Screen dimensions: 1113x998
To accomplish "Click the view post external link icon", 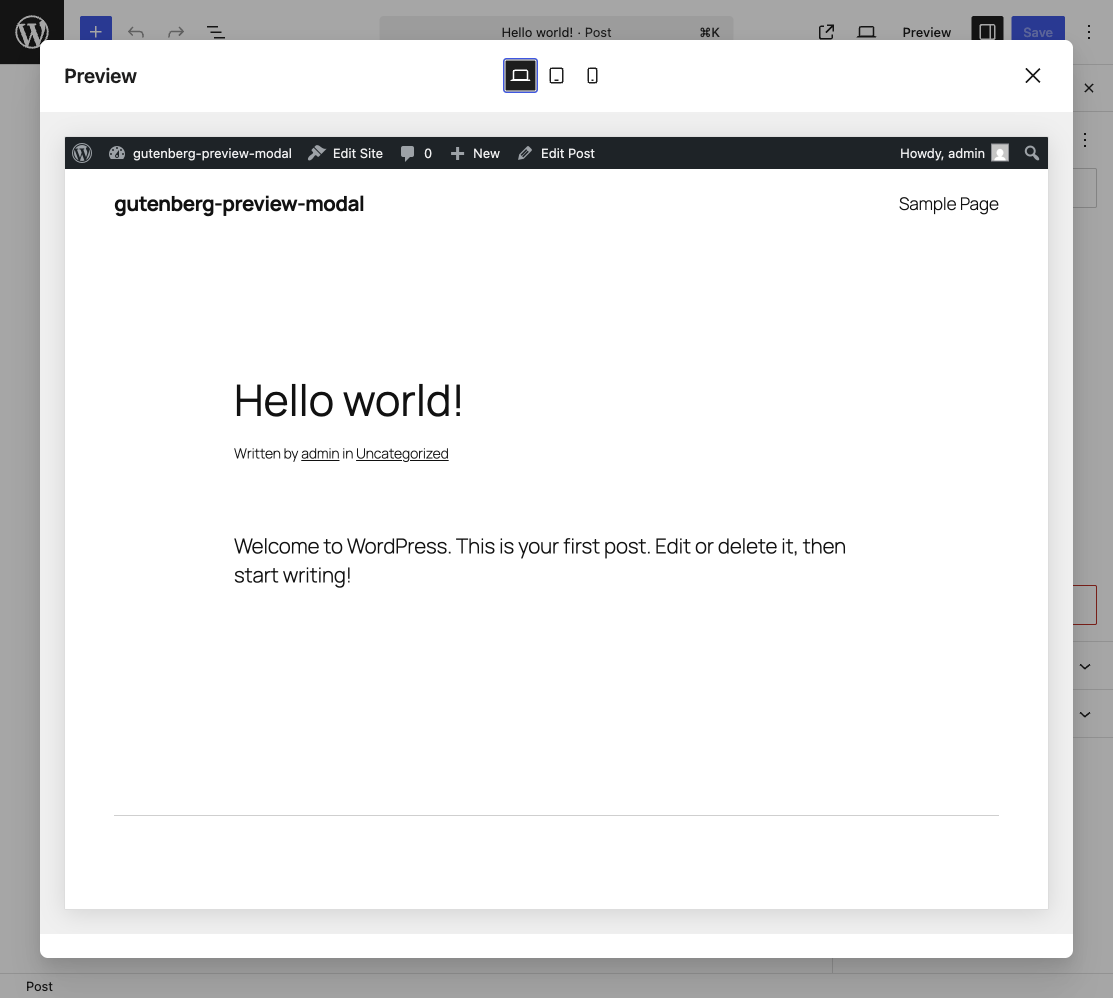I will [x=826, y=32].
